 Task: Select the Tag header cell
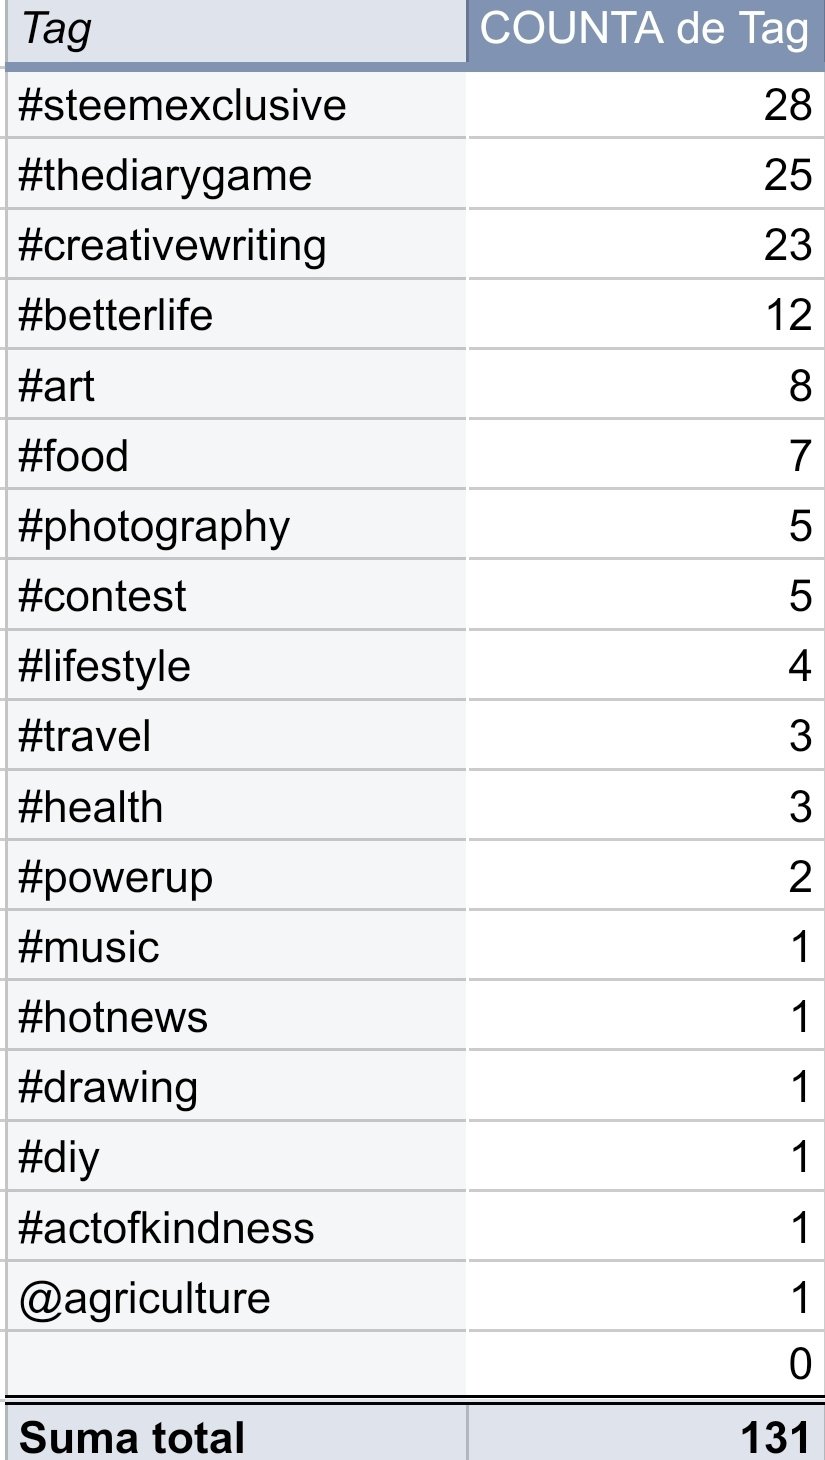pos(236,31)
